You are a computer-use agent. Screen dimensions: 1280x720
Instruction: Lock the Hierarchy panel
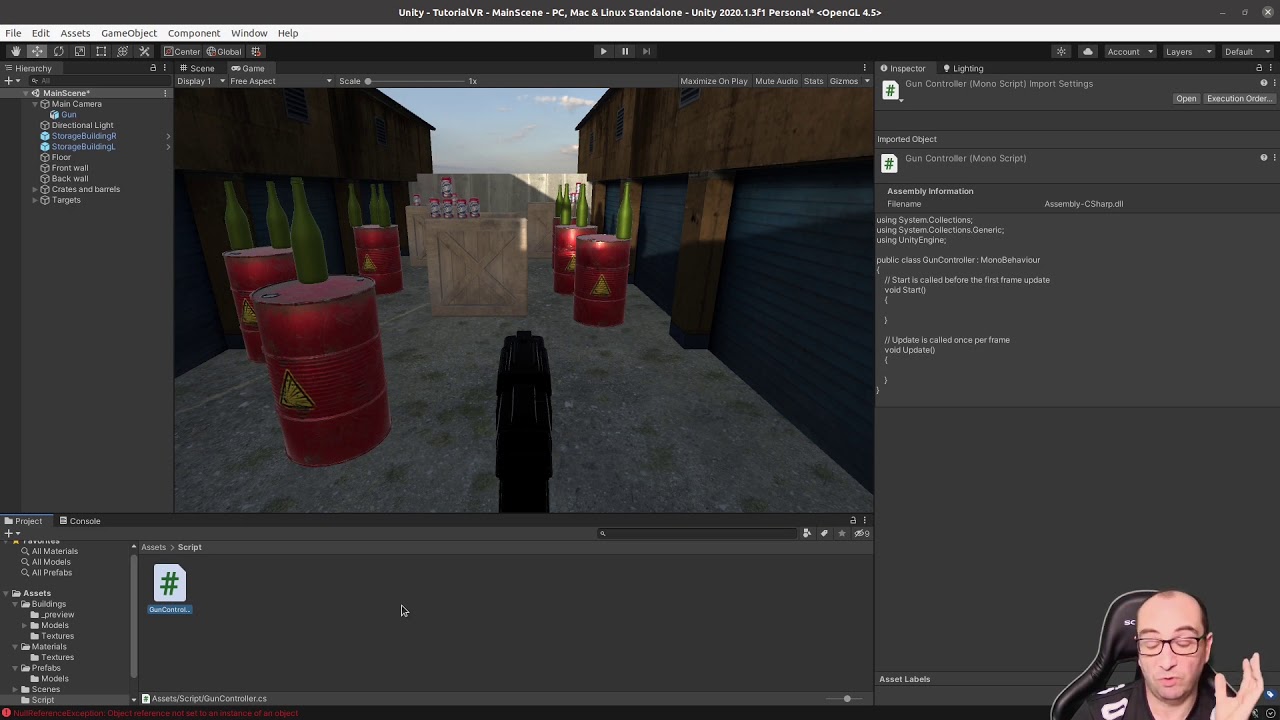[153, 68]
